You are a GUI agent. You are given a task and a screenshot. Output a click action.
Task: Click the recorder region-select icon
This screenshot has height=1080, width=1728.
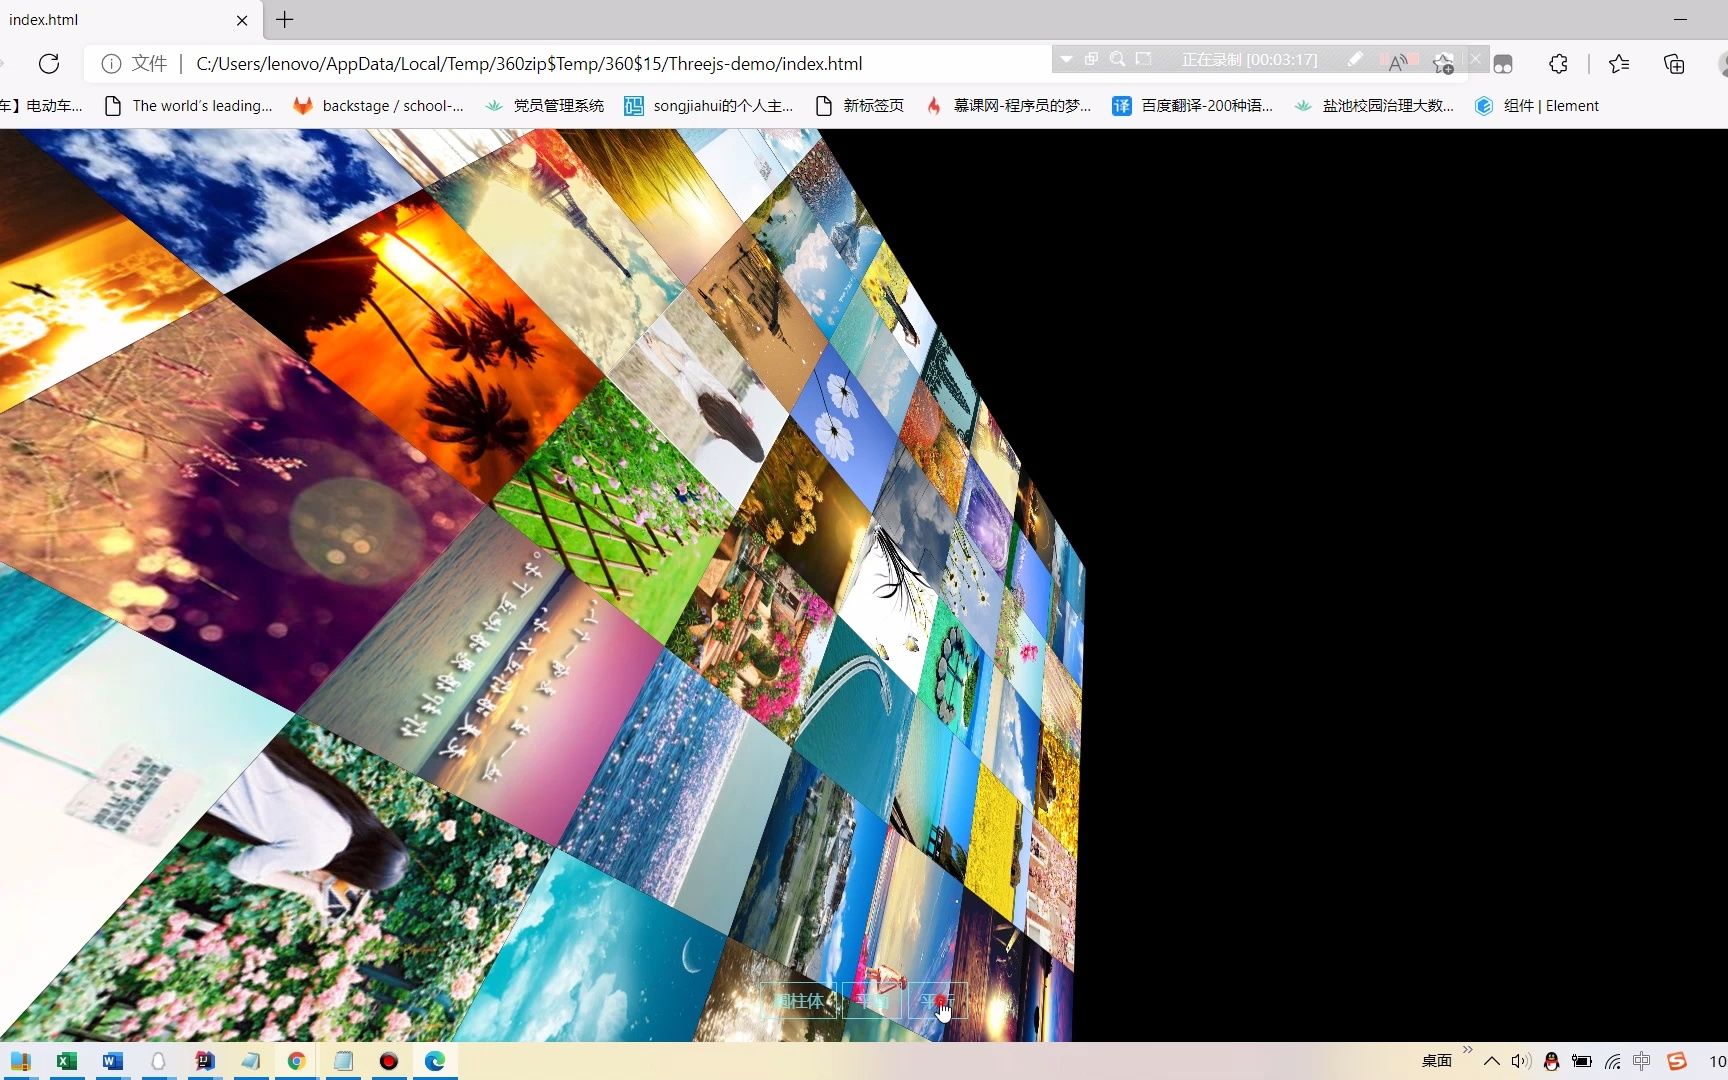click(1143, 59)
